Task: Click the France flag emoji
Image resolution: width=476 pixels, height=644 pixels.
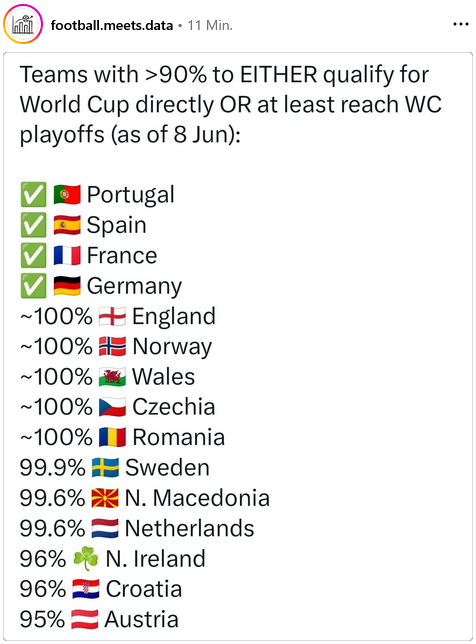Action: [x=67, y=255]
